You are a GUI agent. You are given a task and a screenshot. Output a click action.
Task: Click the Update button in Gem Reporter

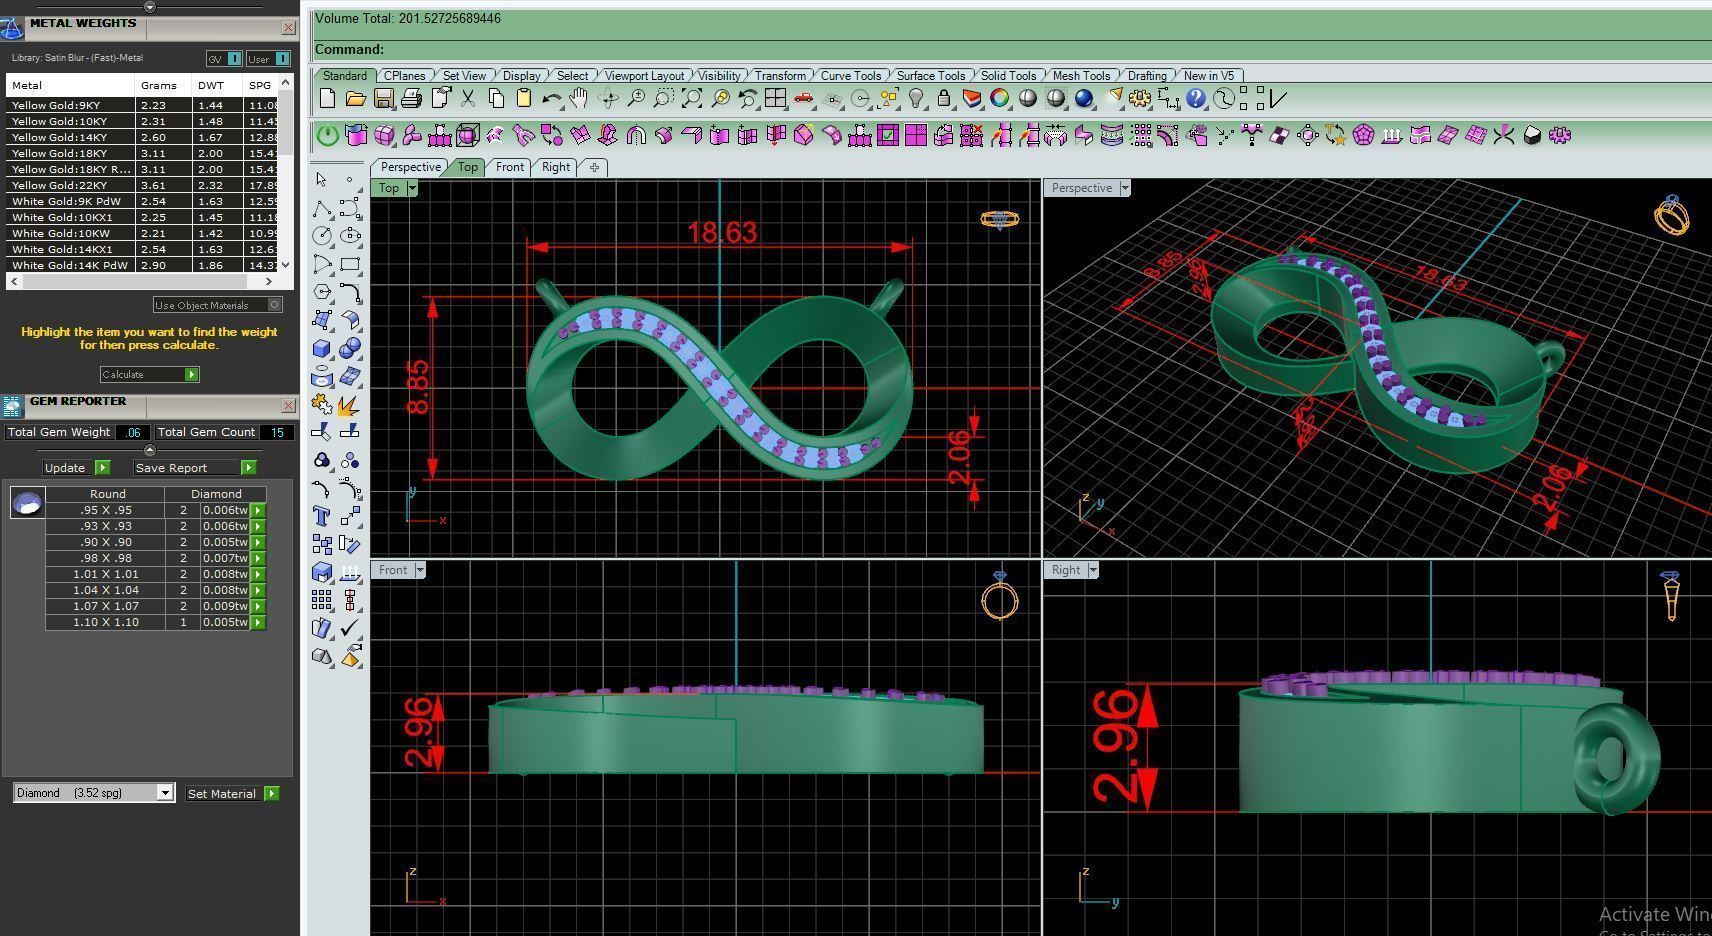tap(76, 468)
